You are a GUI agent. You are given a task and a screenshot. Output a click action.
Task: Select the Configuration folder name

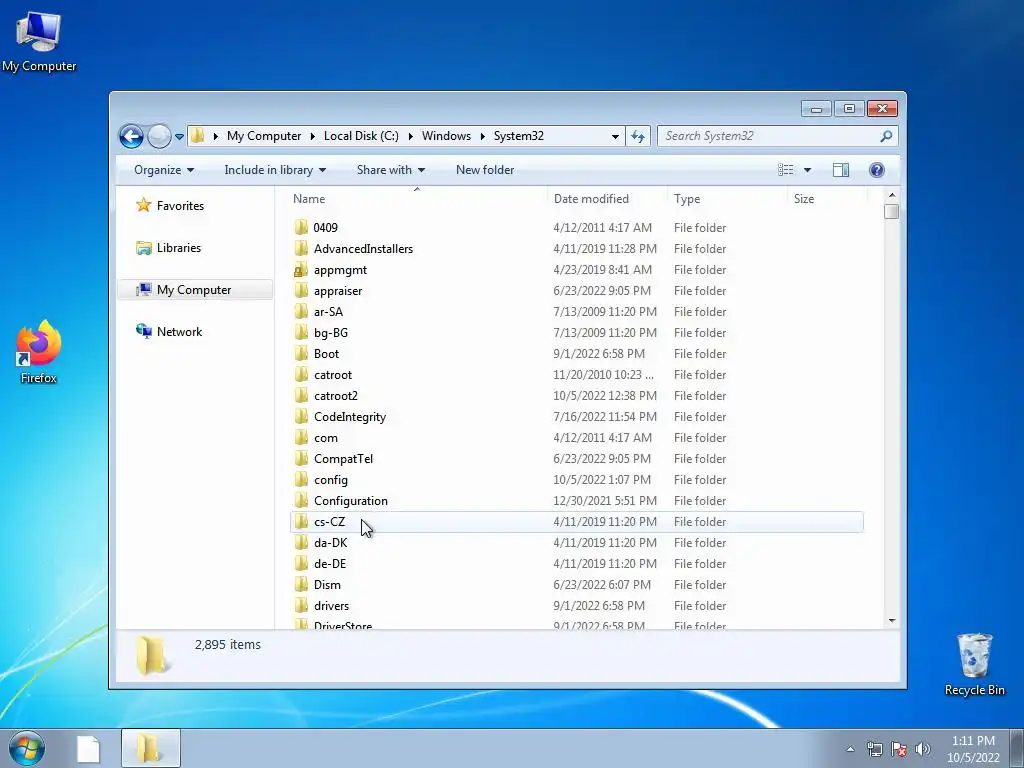(x=351, y=501)
